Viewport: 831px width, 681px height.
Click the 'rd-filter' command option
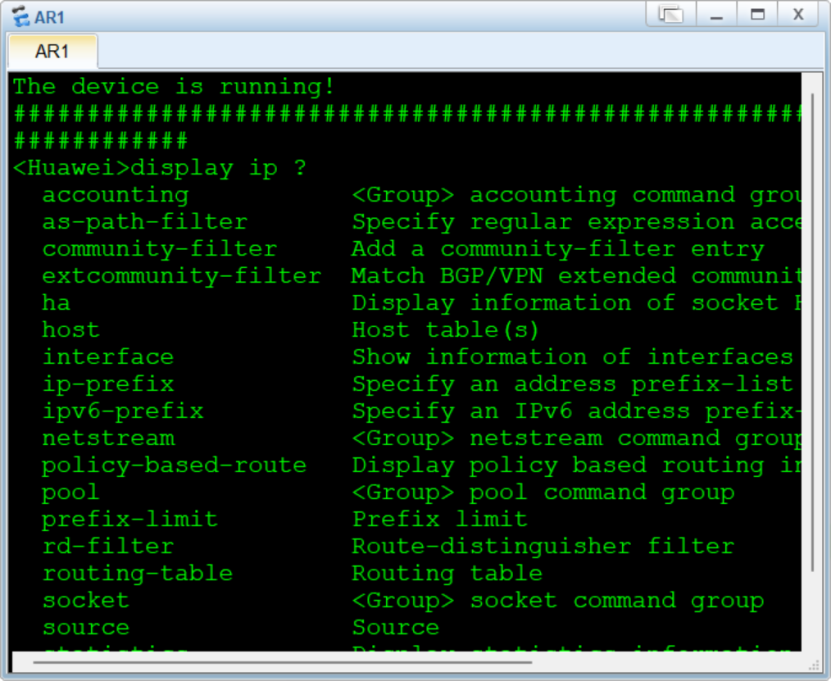click(108, 546)
